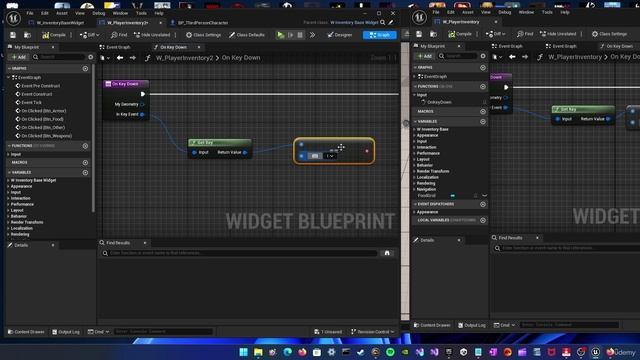640x360 pixels.
Task: Click Browse to asset icon in left window
Action: pyautogui.click(x=27, y=35)
